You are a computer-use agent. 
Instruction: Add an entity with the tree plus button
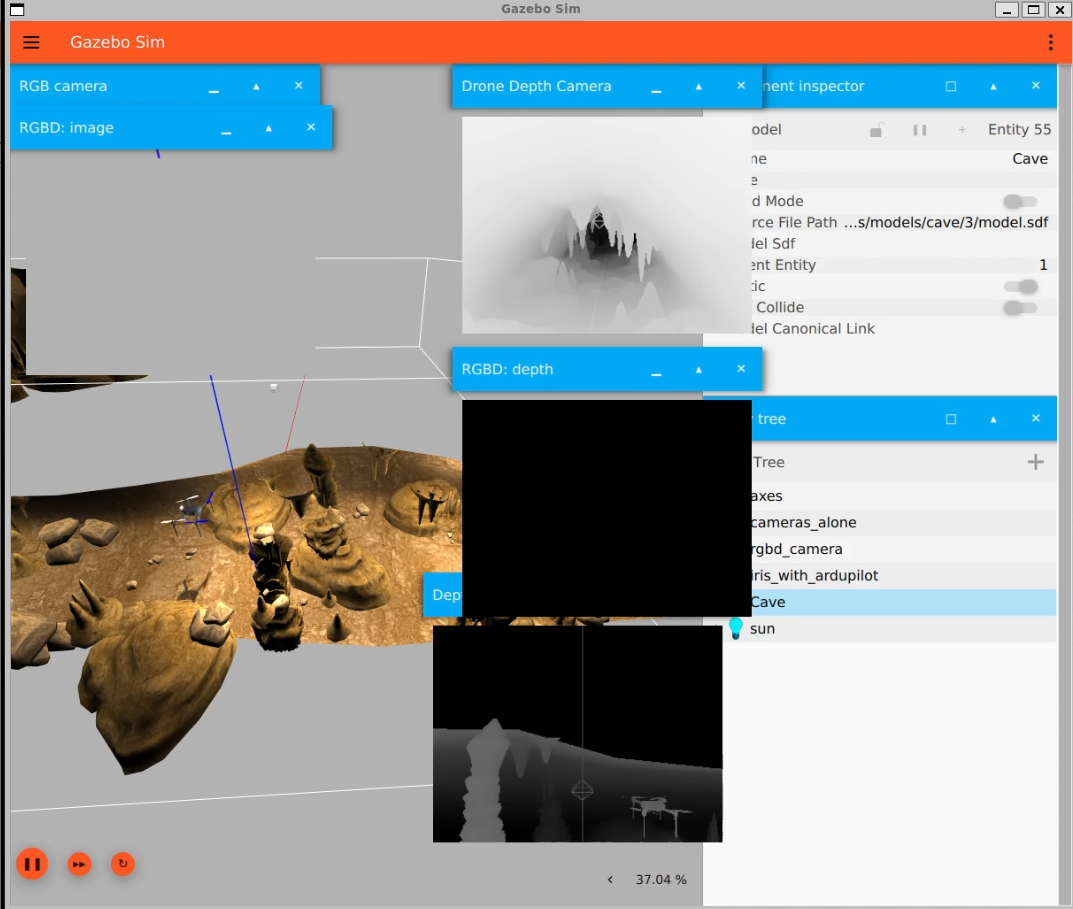(x=1035, y=462)
